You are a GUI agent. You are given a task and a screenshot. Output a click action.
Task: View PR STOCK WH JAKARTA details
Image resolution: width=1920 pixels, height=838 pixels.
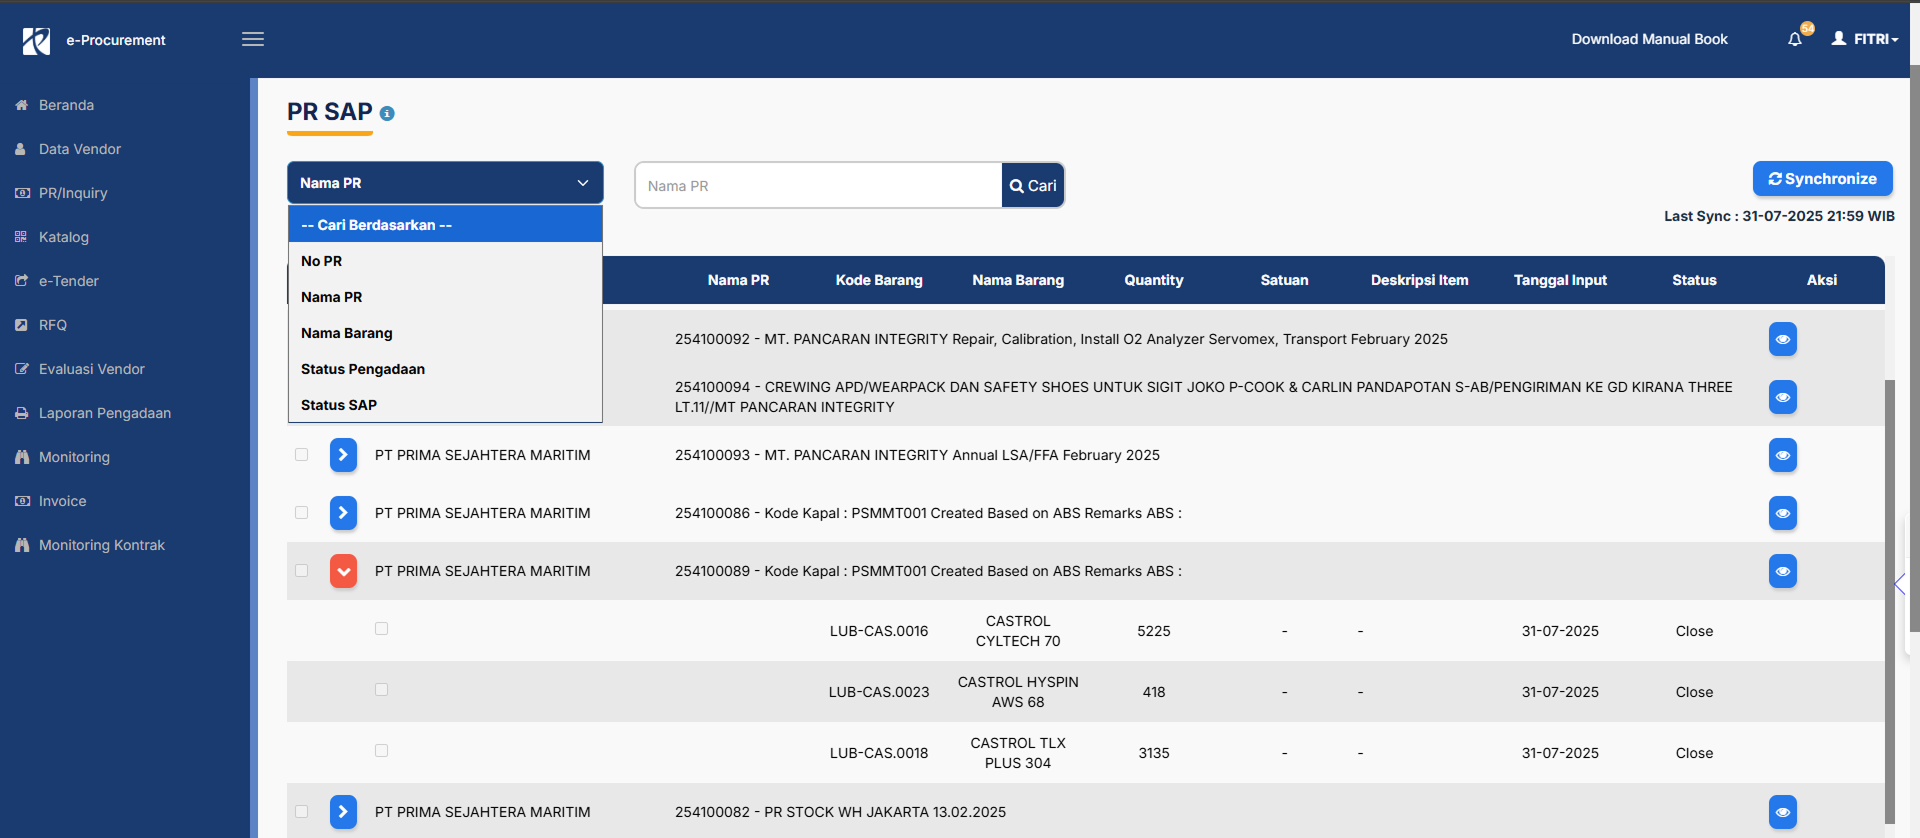[1782, 812]
